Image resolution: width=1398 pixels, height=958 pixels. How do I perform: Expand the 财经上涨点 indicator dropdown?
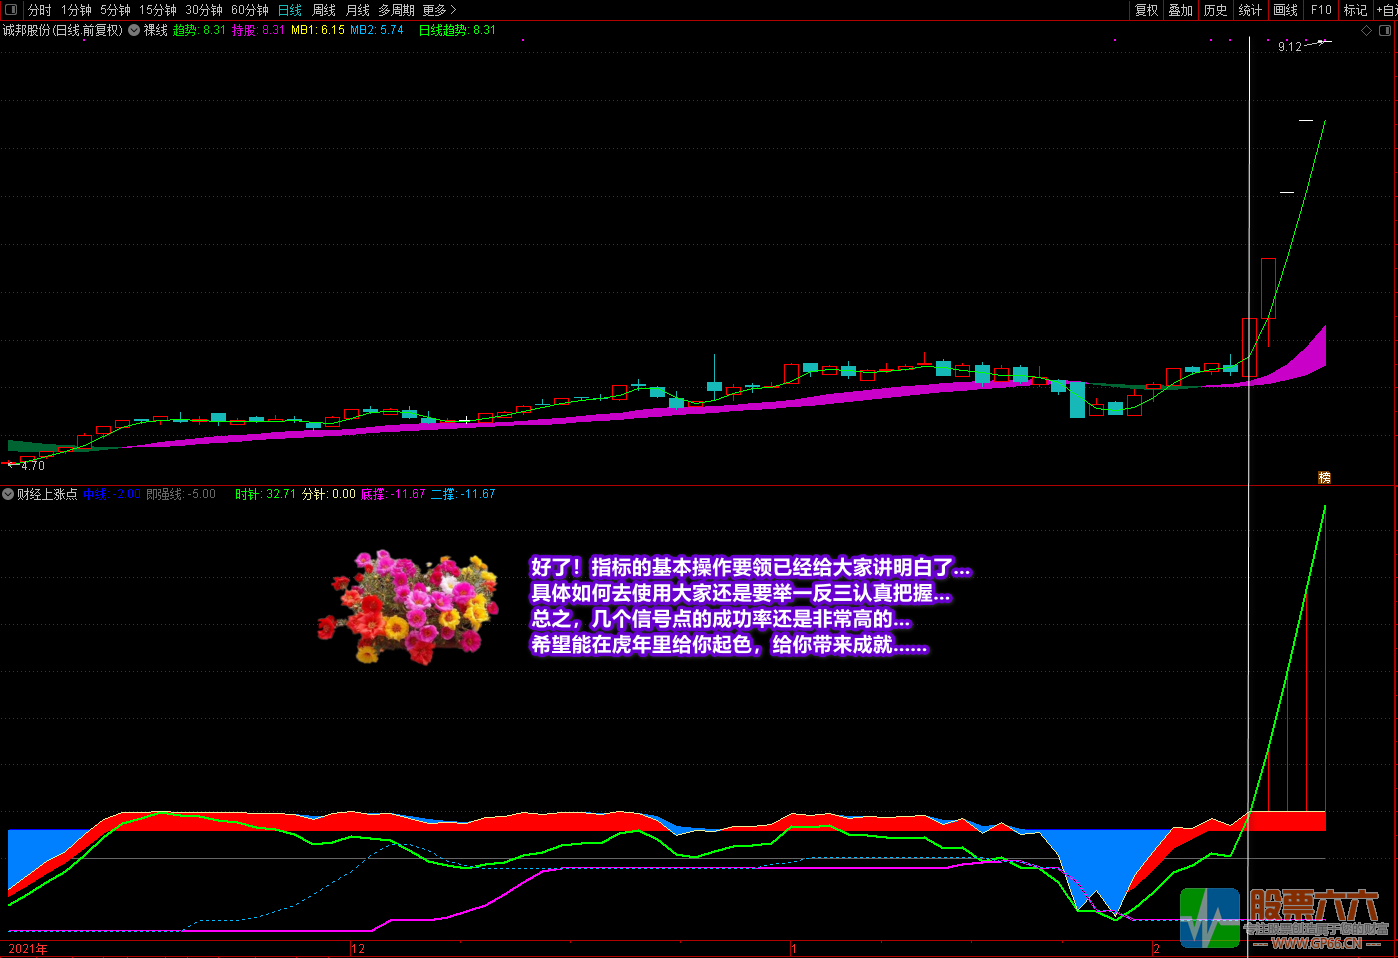[8, 494]
